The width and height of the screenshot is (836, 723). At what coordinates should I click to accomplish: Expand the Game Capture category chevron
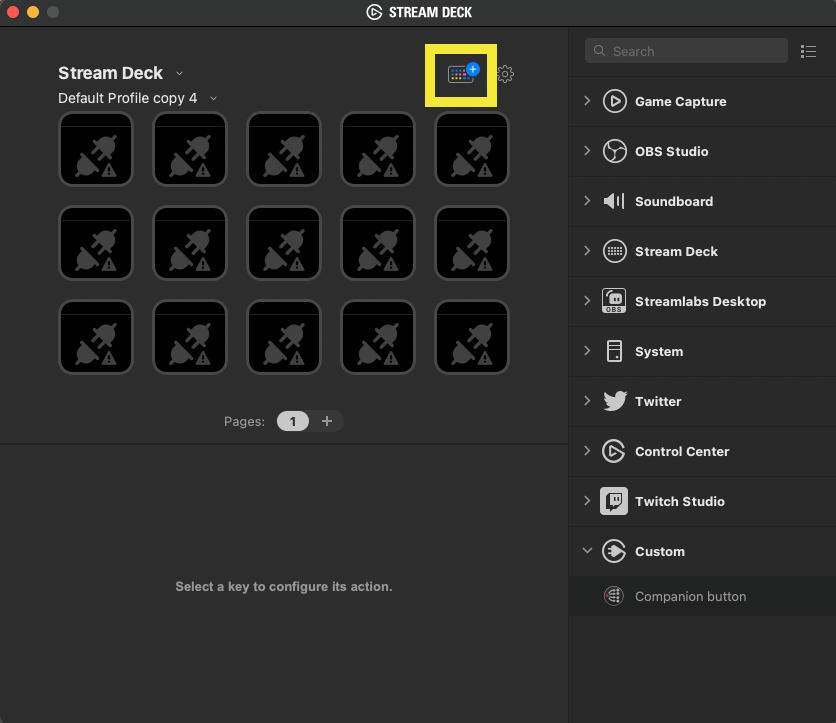tap(587, 101)
